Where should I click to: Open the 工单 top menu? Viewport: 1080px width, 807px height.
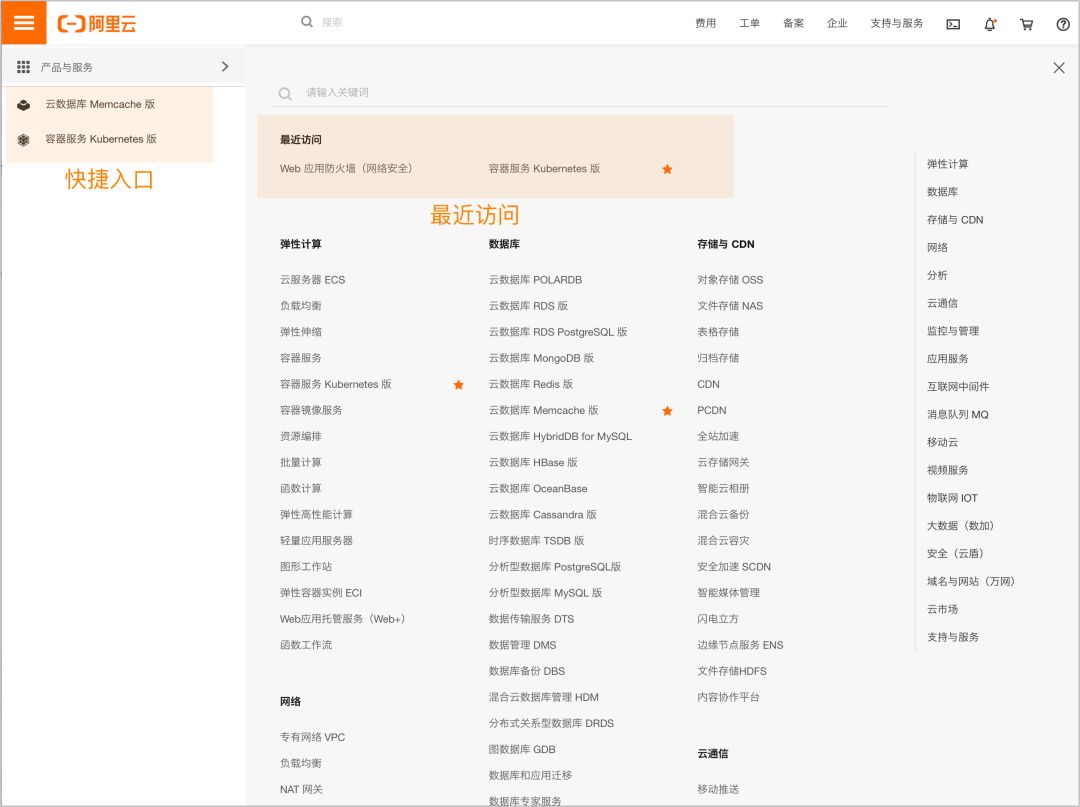coord(749,23)
